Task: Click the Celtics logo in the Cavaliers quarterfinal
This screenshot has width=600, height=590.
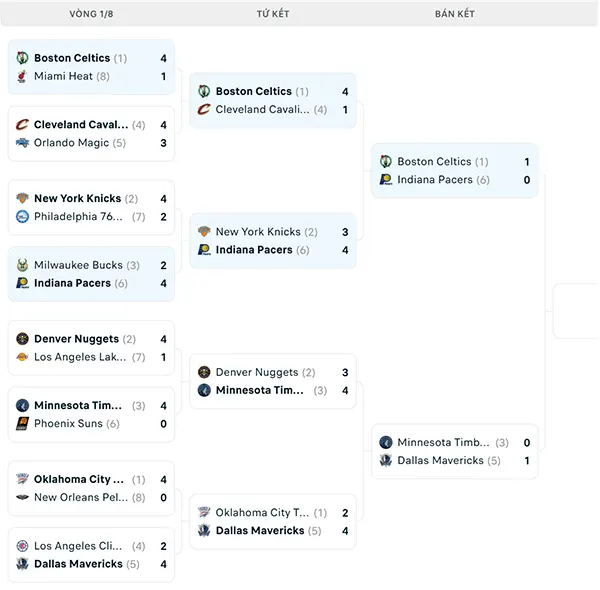Action: click(x=204, y=91)
